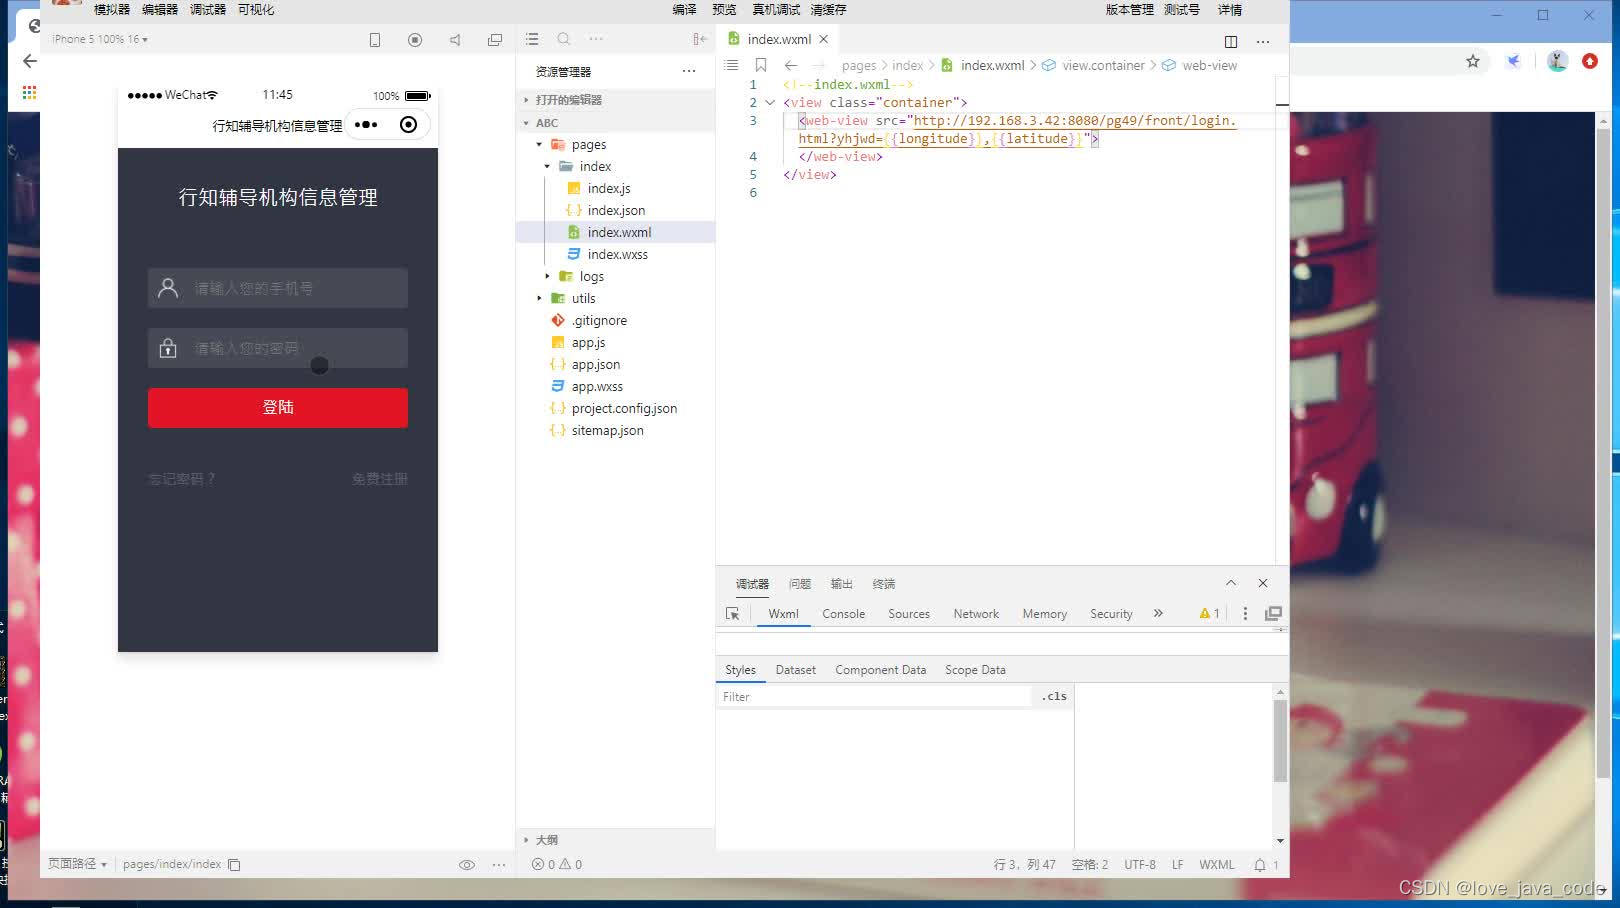Click the red 登陆 login button
Viewport: 1620px width, 908px height.
[x=278, y=408]
